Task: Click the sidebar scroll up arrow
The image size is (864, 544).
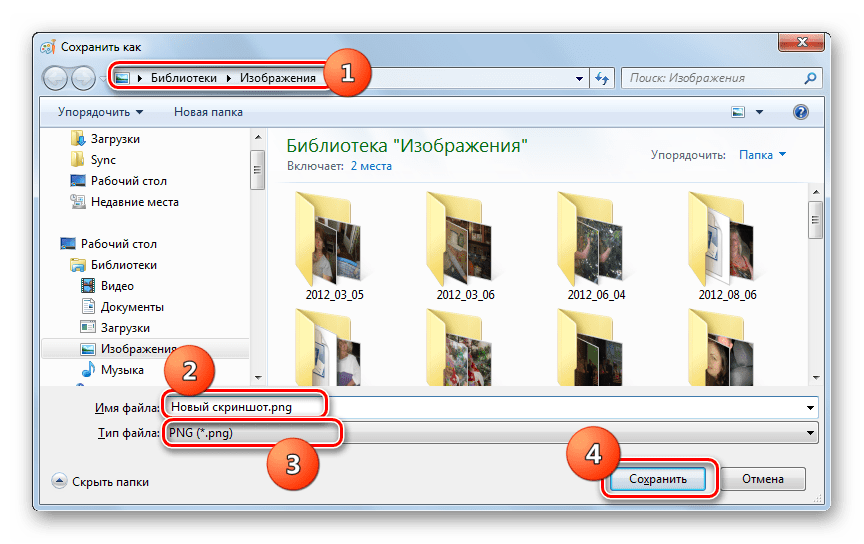Action: tap(258, 137)
